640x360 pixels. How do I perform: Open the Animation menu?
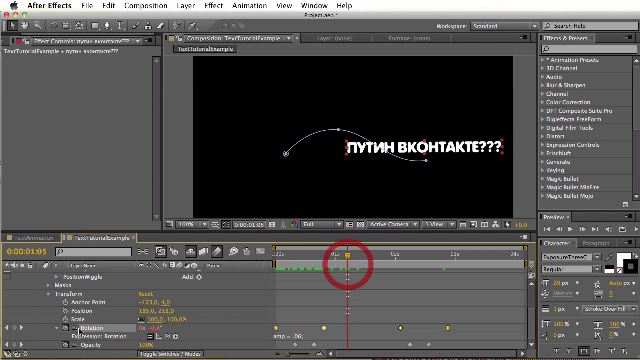(249, 6)
